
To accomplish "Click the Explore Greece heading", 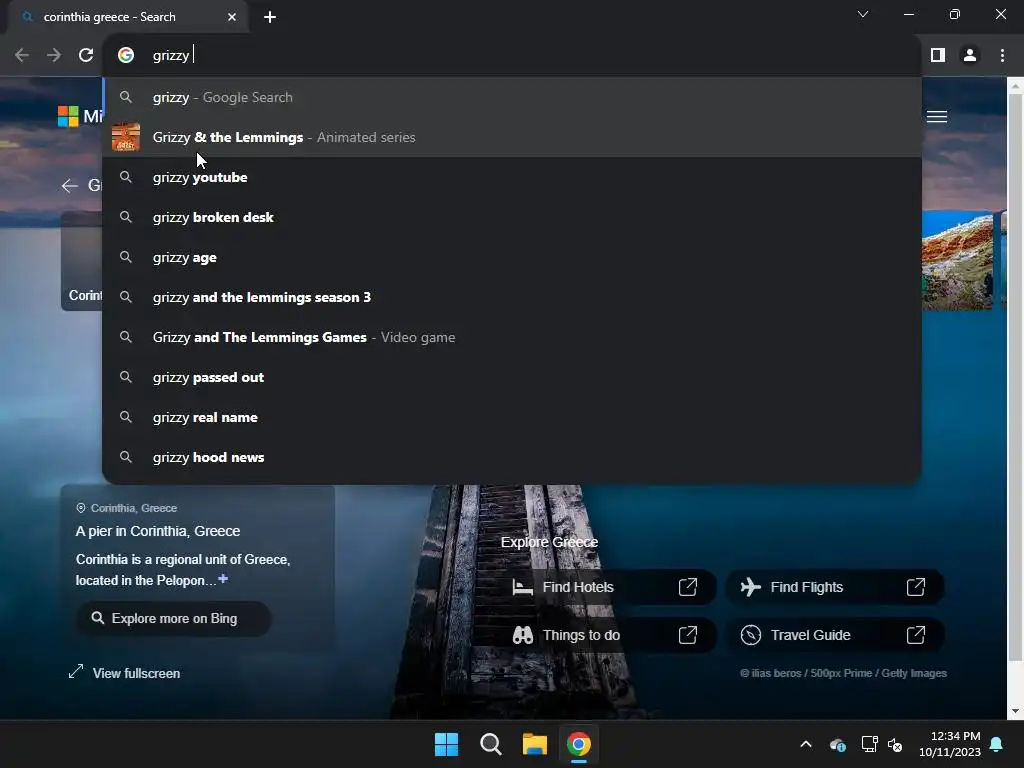I will pos(549,542).
